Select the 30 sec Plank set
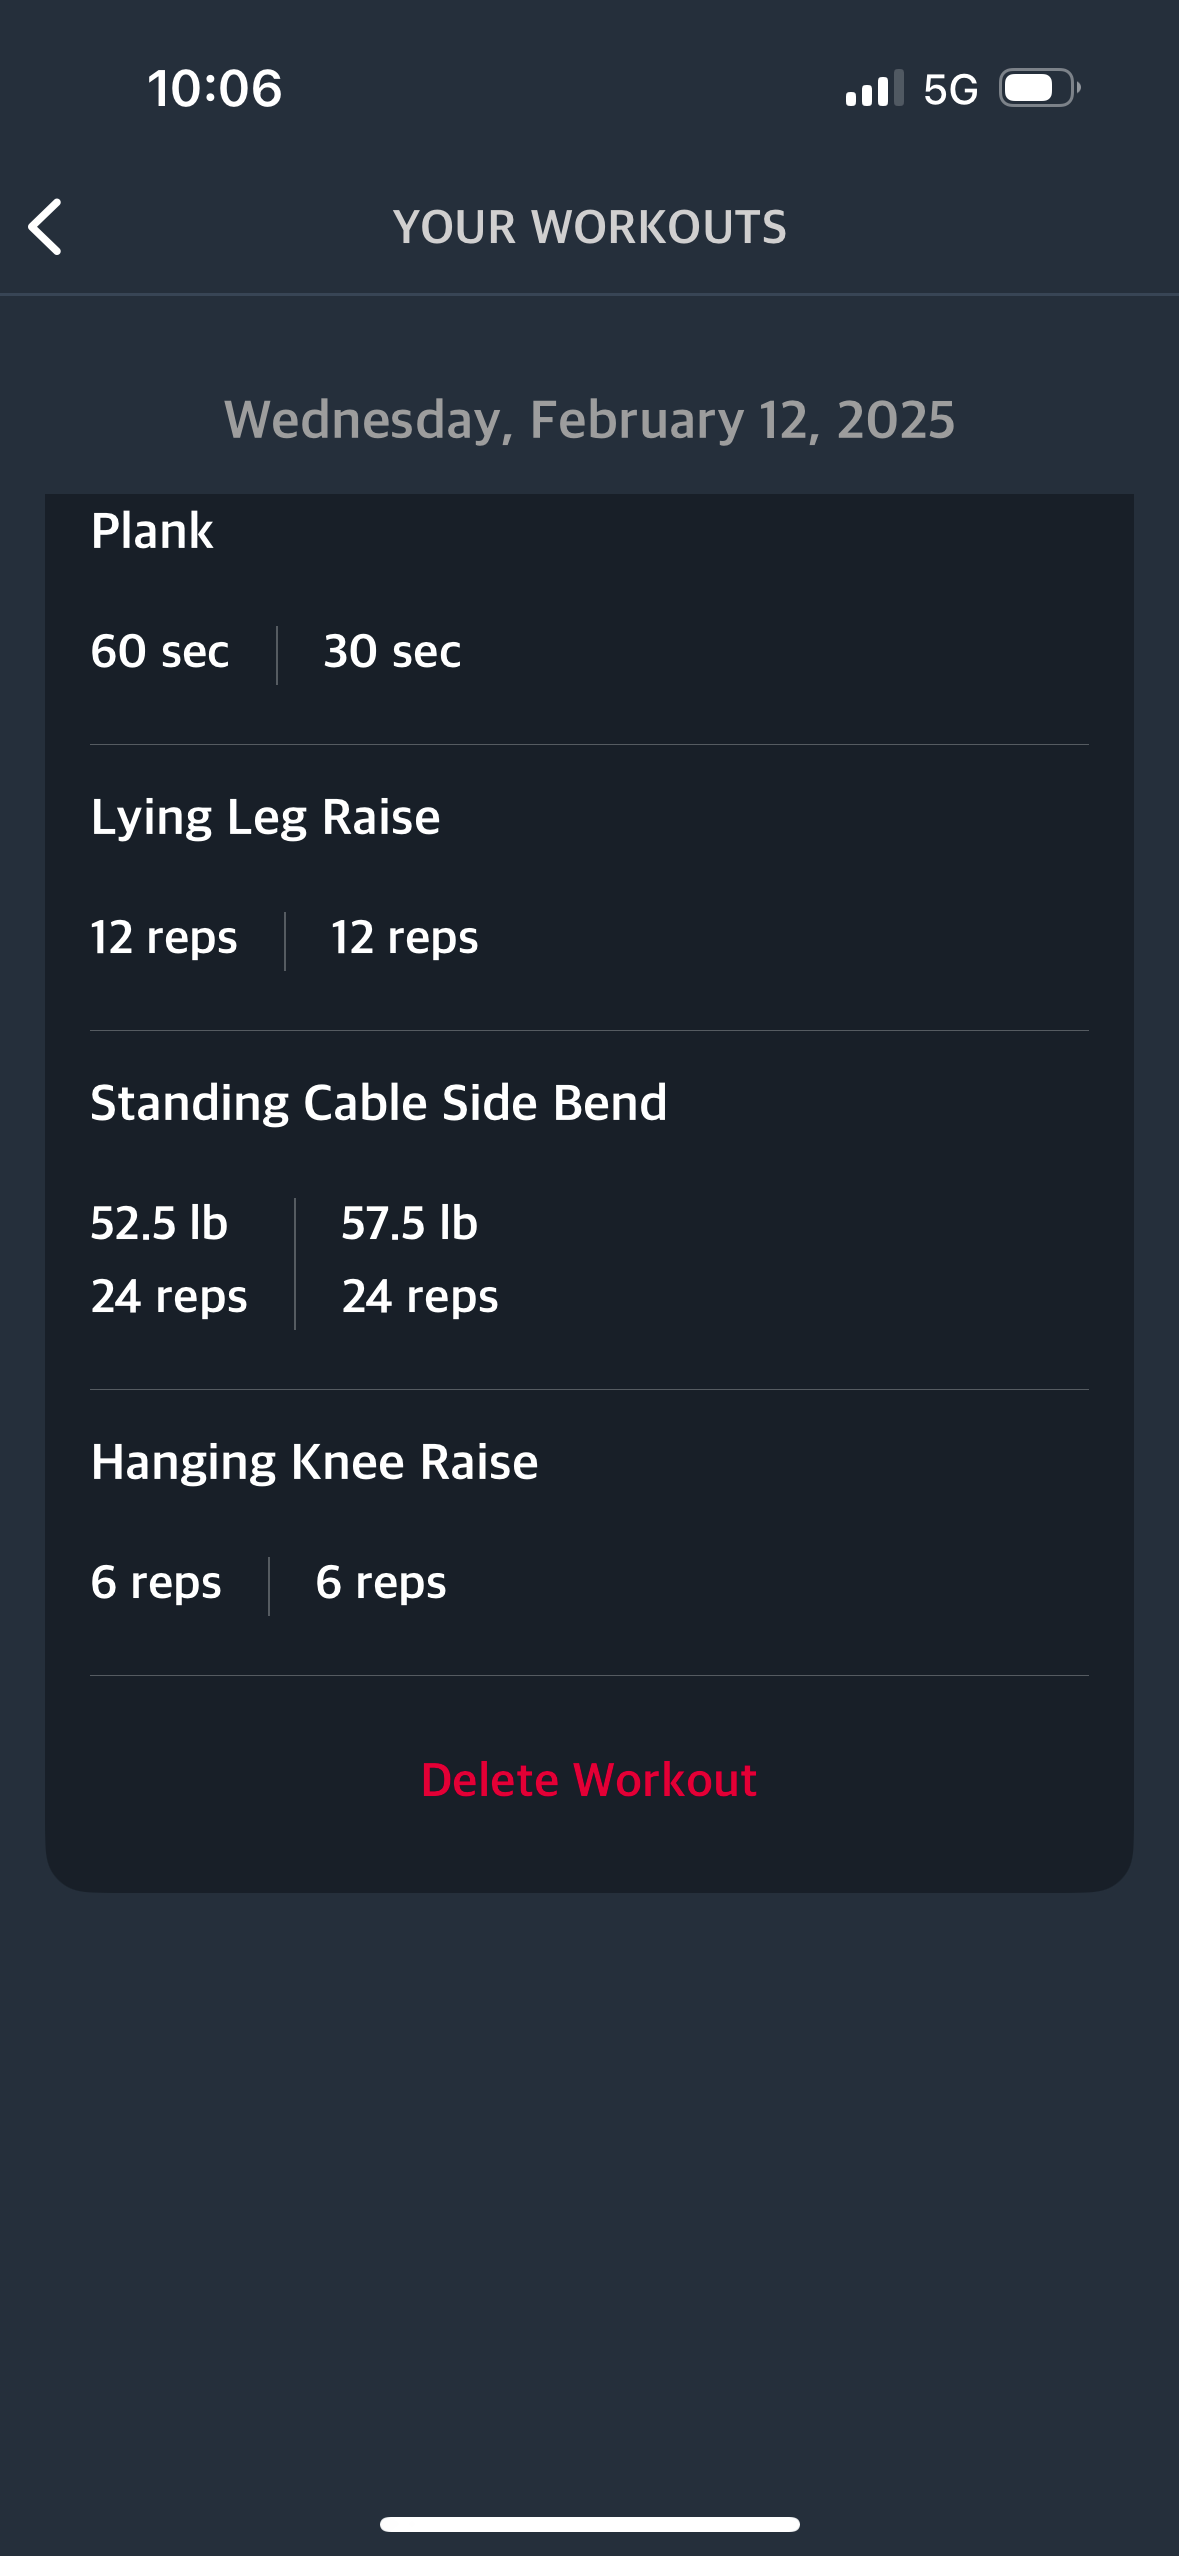The width and height of the screenshot is (1179, 2556). coord(392,652)
